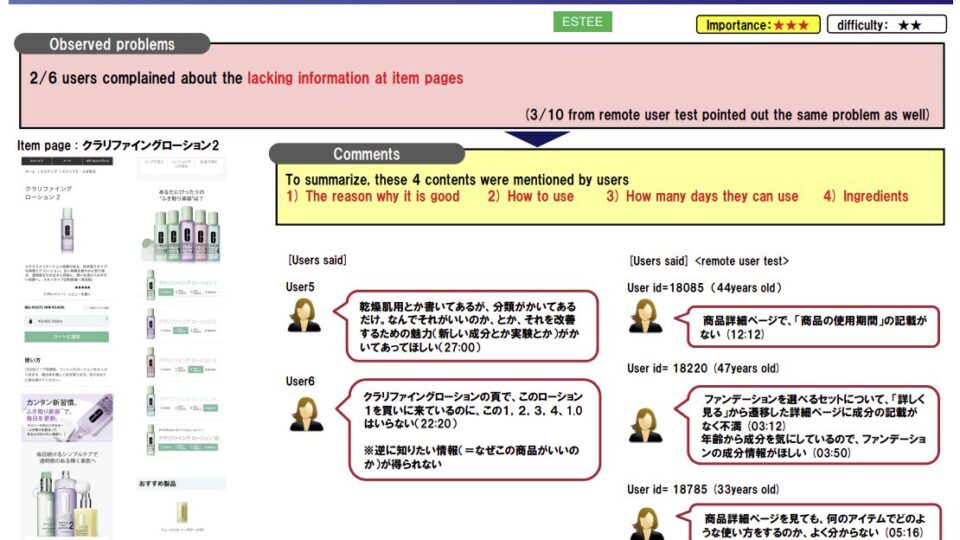Click the User6 avatar icon

coord(306,414)
